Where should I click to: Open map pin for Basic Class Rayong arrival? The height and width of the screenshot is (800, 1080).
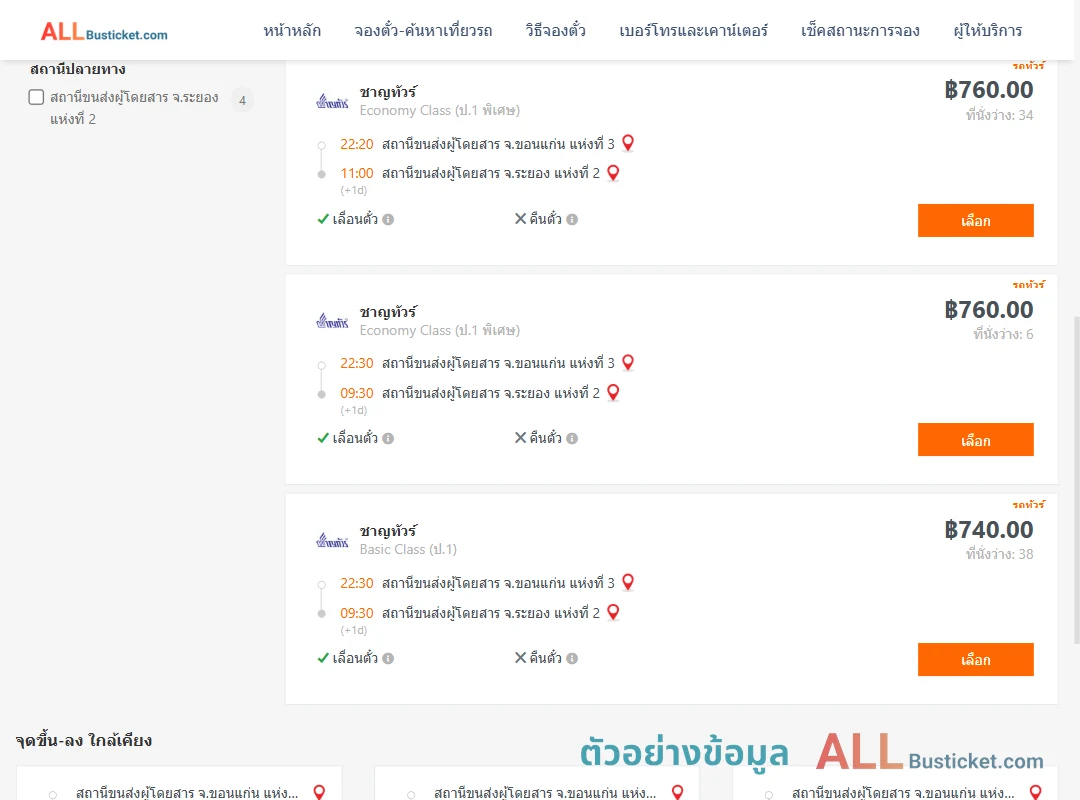click(613, 612)
